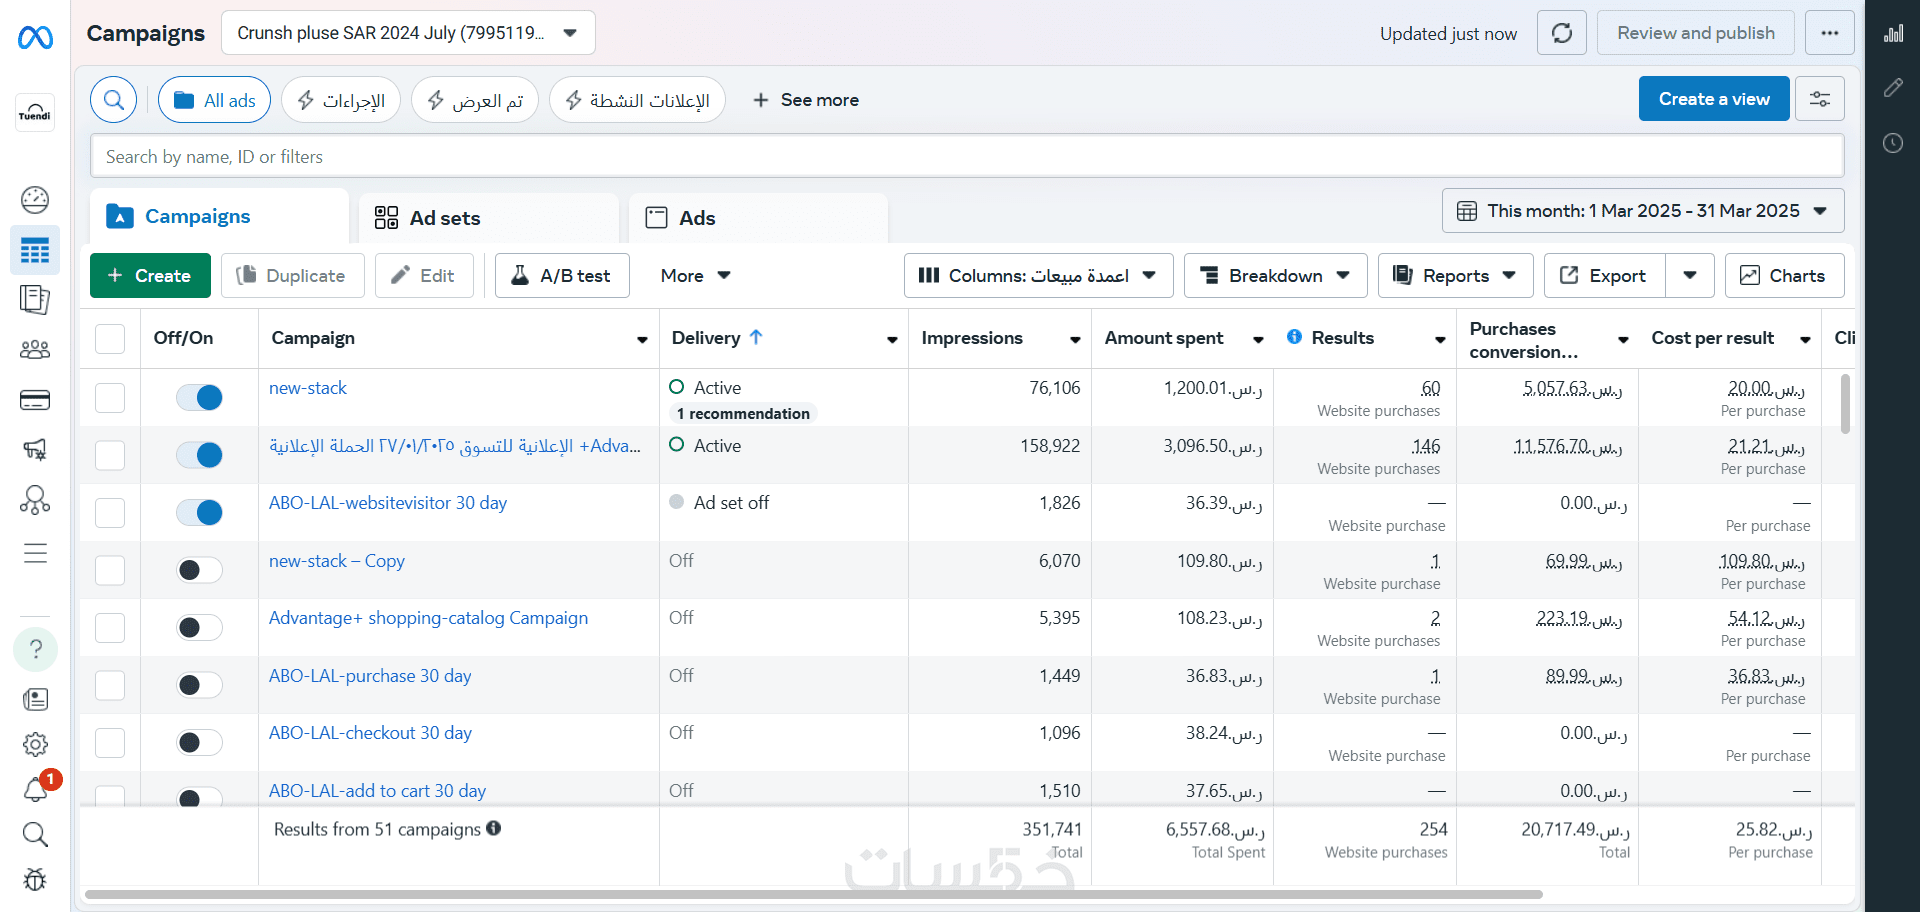
Task: Open the customize view filter settings icon
Action: click(1819, 99)
